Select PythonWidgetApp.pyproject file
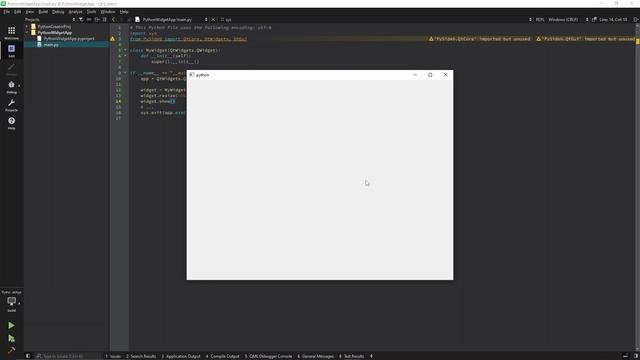 (x=69, y=38)
